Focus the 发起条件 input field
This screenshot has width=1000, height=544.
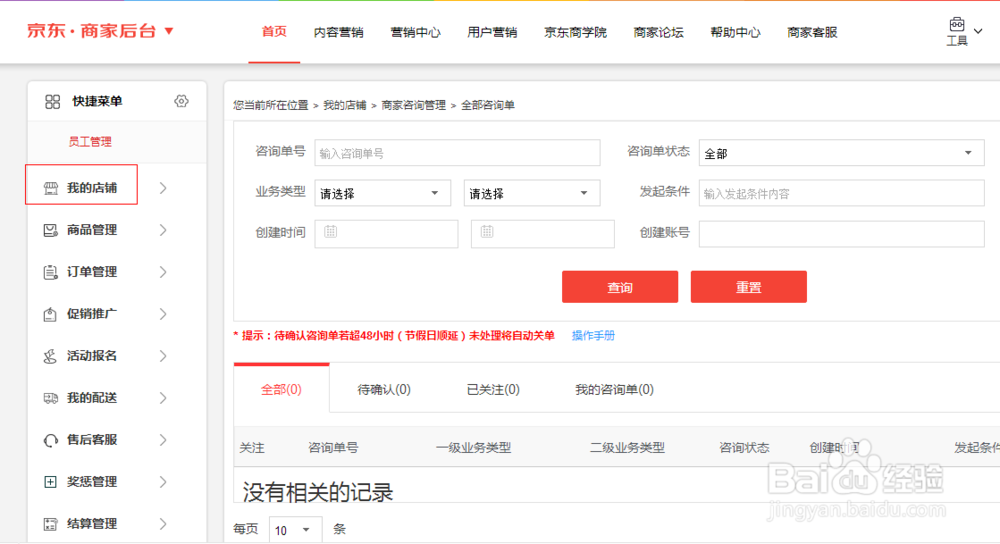[x=841, y=193]
